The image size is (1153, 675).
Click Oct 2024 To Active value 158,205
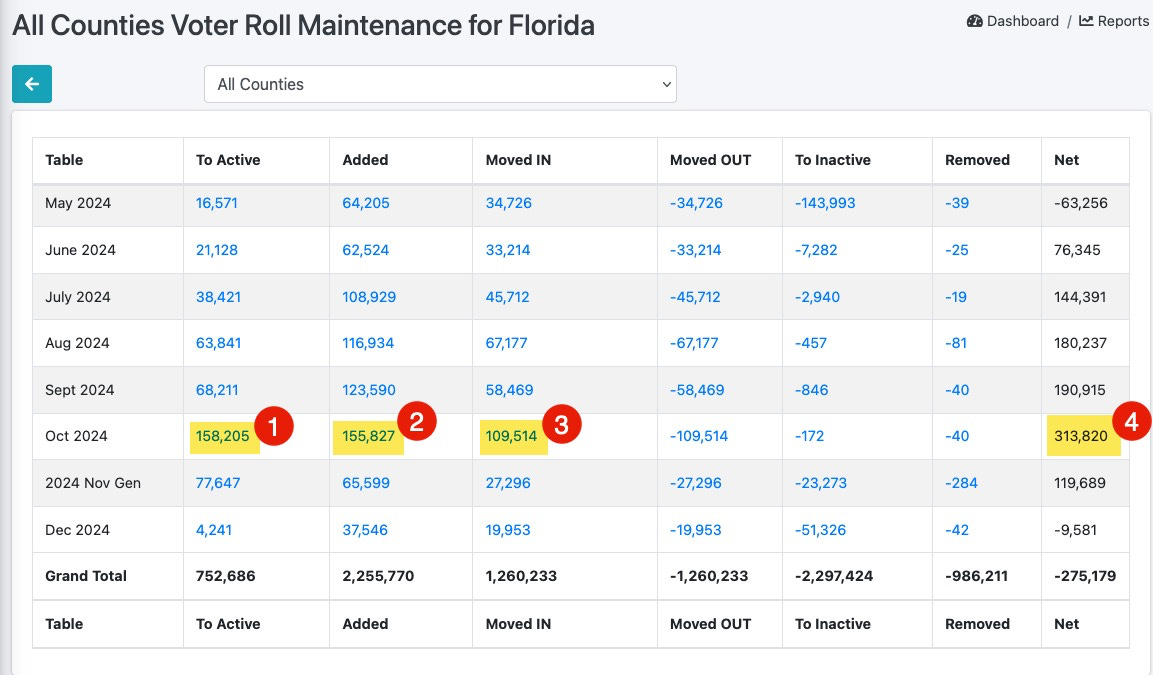tap(222, 436)
